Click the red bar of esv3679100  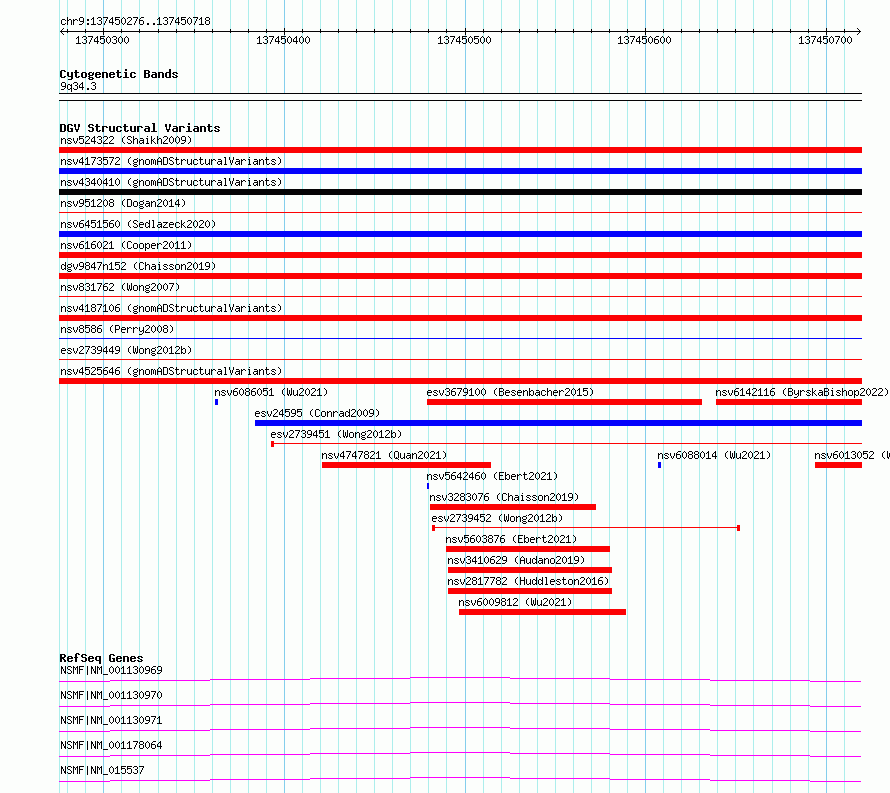coord(564,402)
